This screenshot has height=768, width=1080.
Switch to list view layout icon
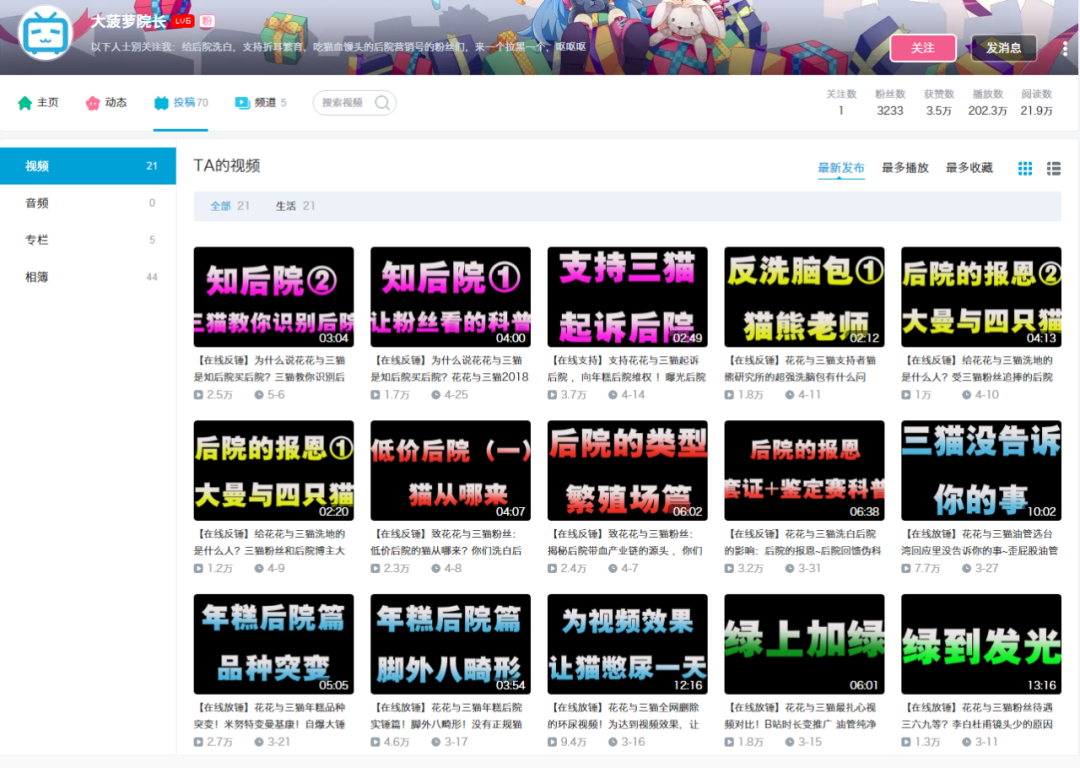(x=1053, y=168)
